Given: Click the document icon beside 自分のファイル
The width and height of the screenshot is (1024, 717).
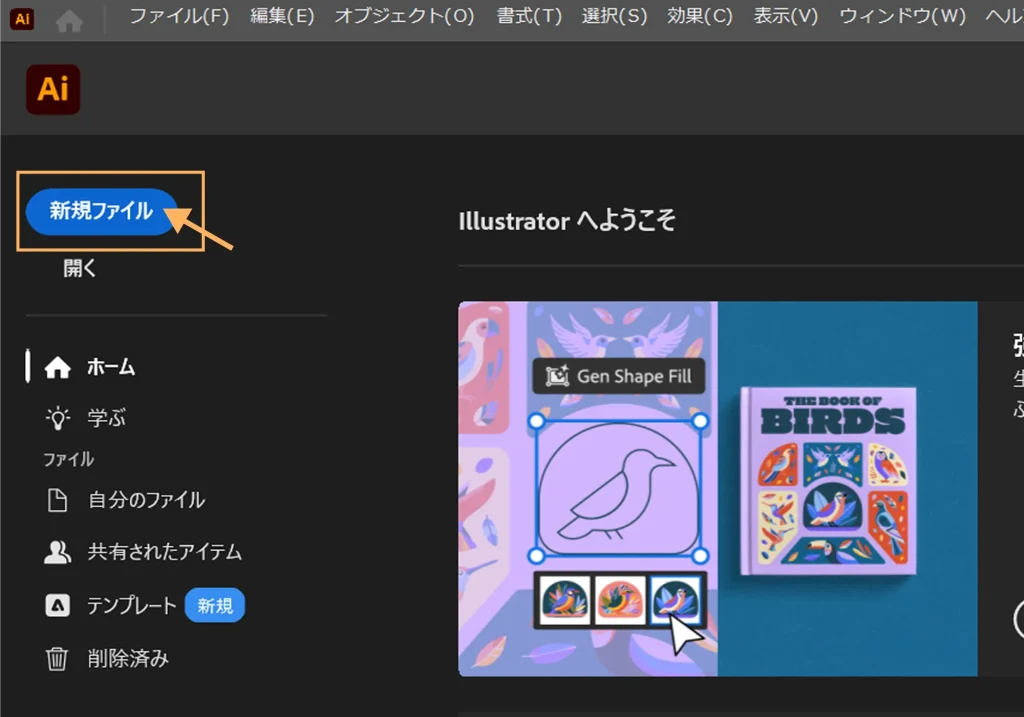Looking at the screenshot, I should (x=58, y=500).
